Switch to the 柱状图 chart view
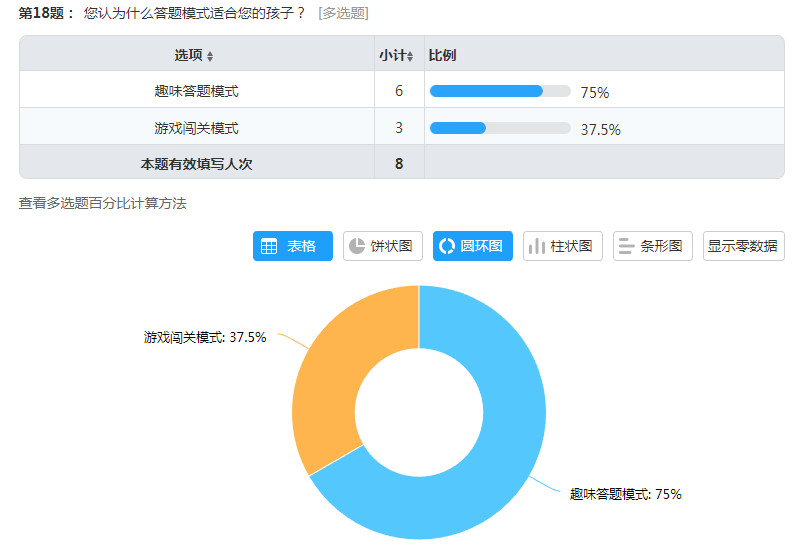Viewport: 793px width, 547px height. [x=563, y=246]
